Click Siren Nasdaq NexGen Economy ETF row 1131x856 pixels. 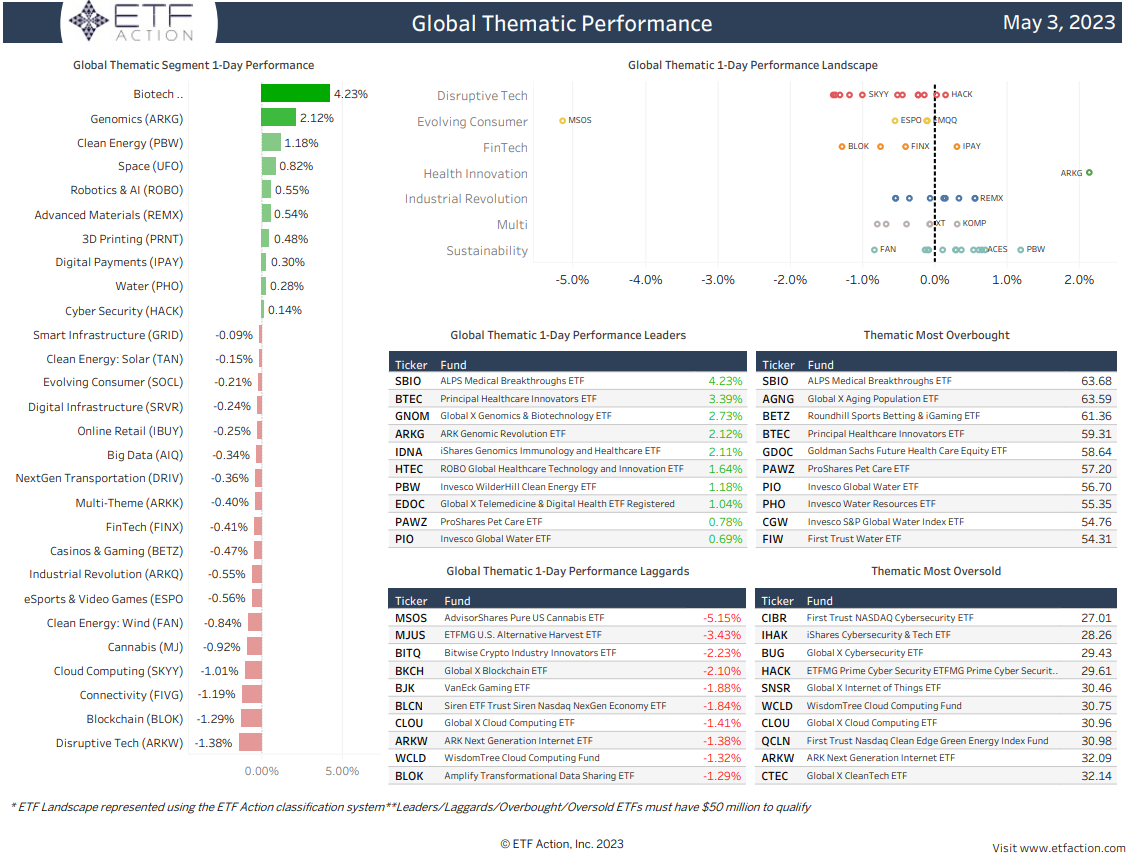click(568, 705)
